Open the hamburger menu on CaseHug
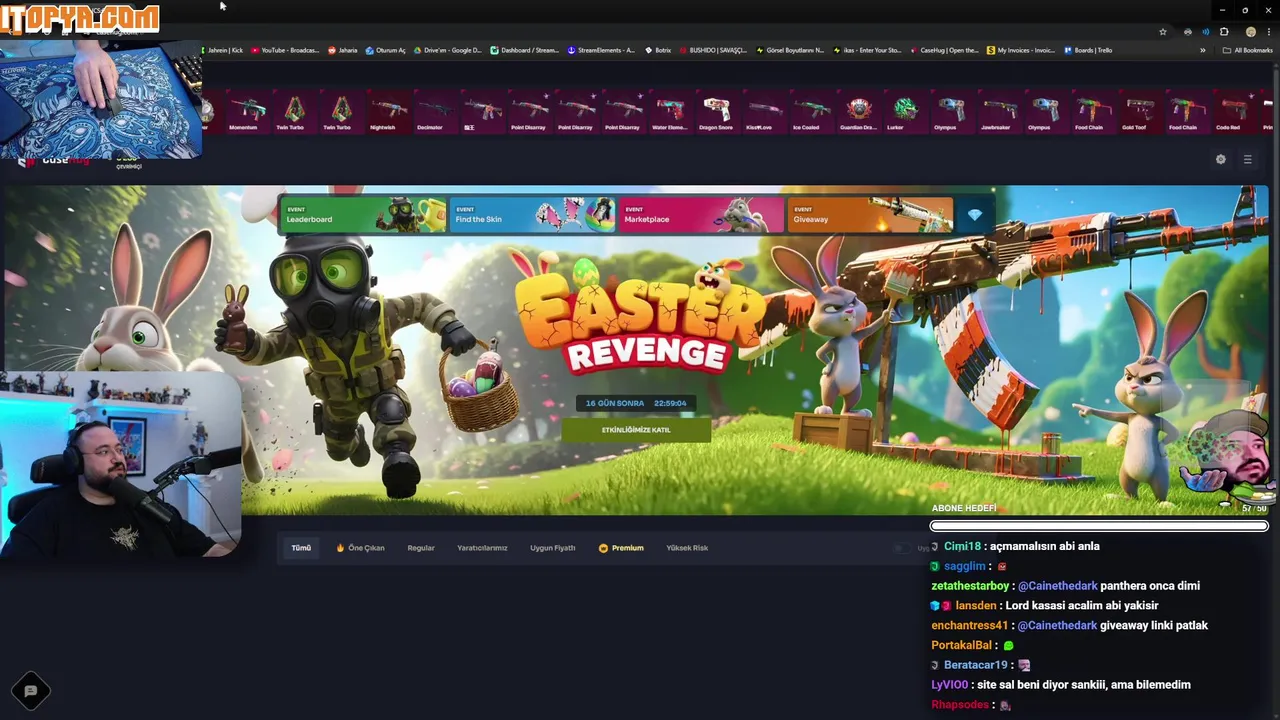 tap(1247, 159)
